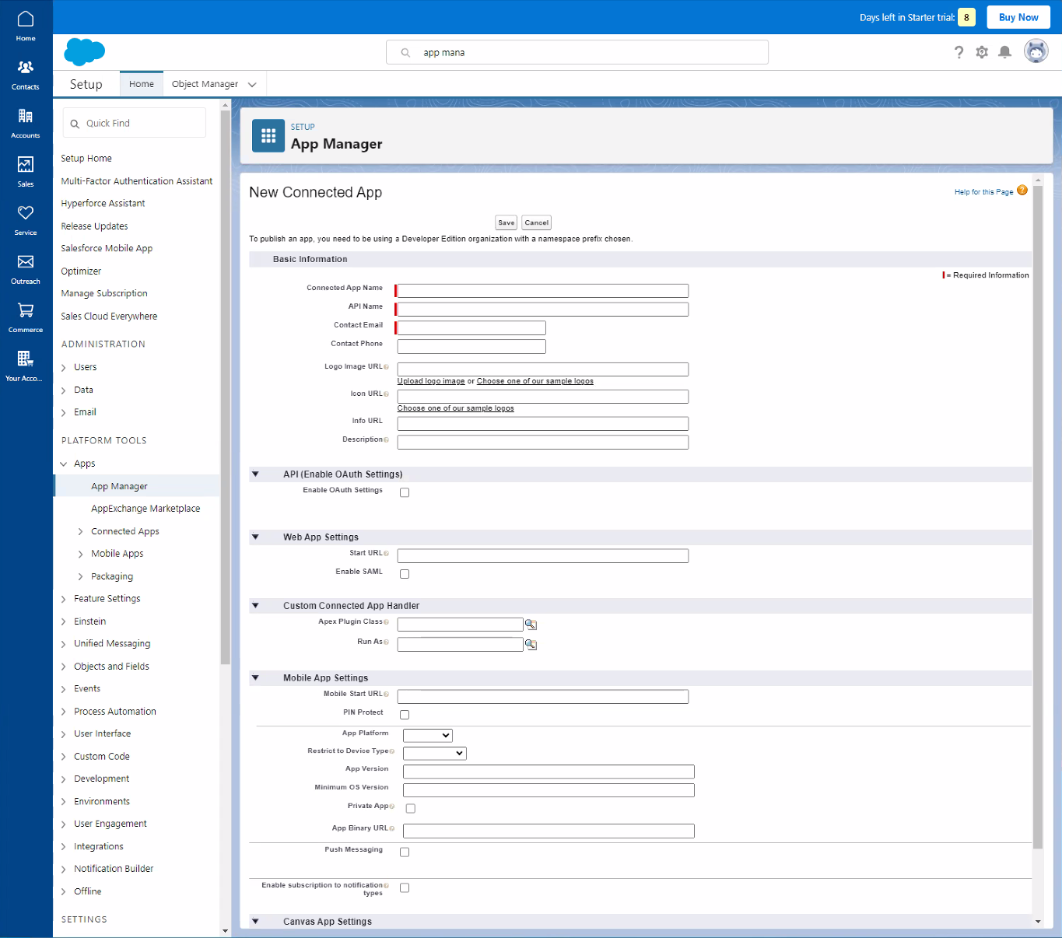This screenshot has height=938, width=1062.
Task: Click the Start URL info icon
Action: 386,553
